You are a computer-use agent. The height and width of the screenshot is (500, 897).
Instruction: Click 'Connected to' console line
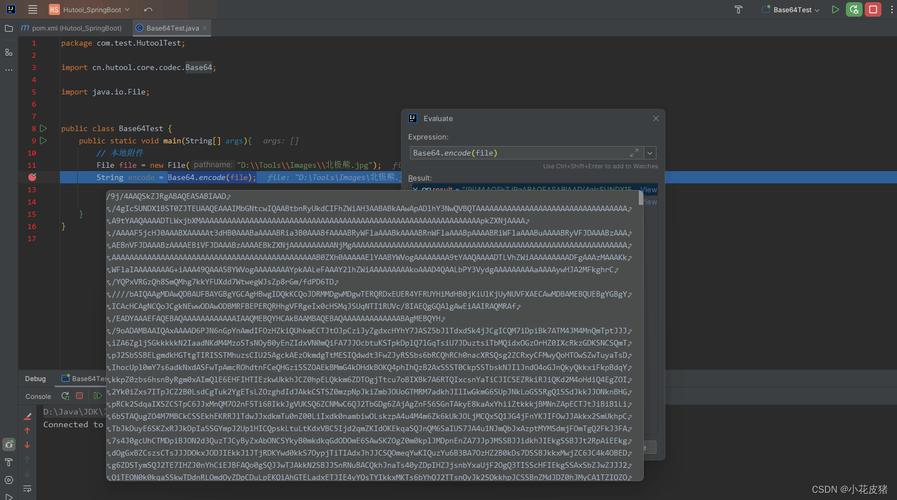click(73, 424)
